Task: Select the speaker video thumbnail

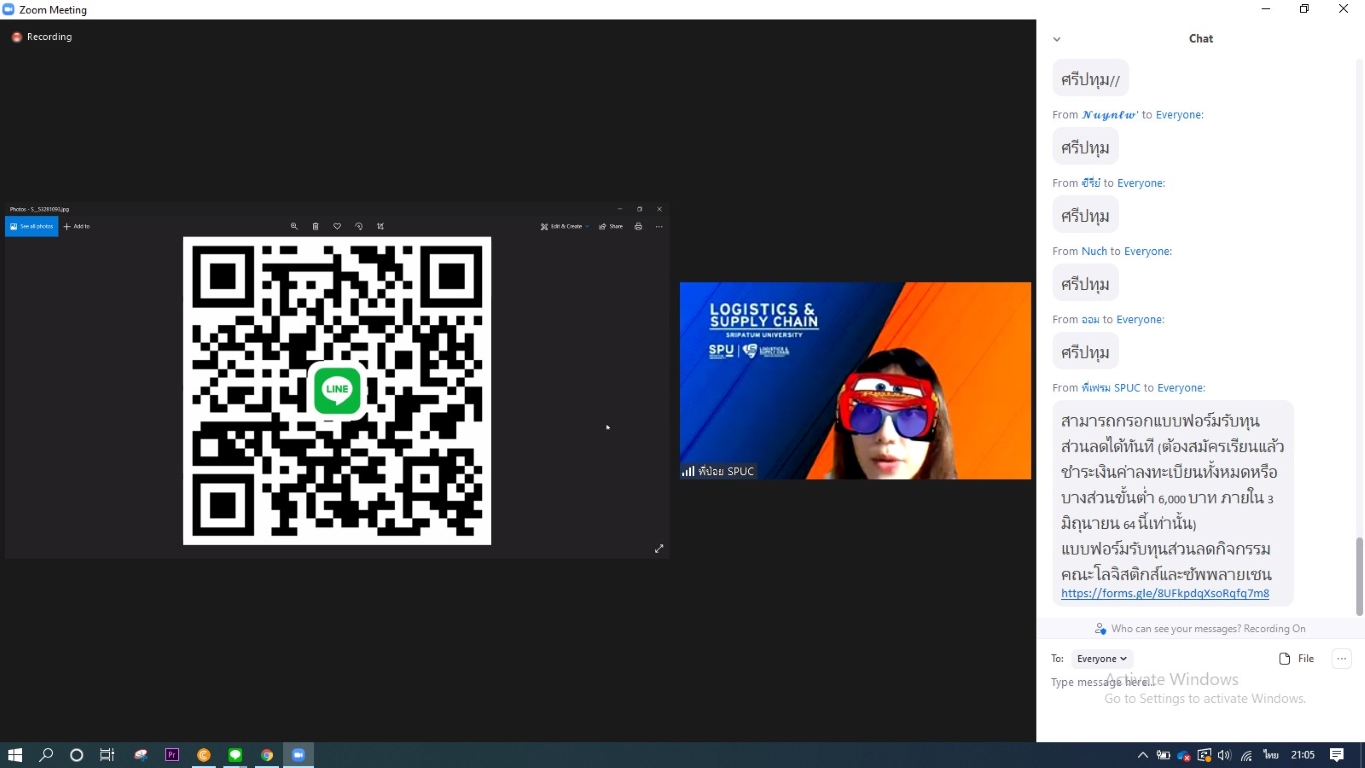Action: coord(855,381)
